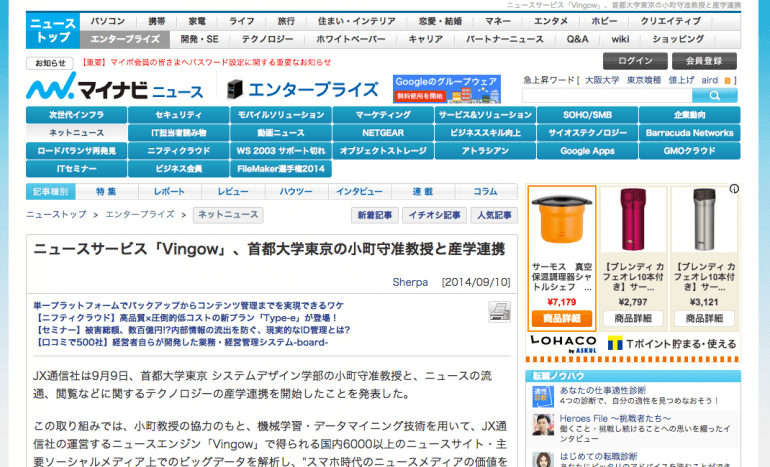Click the LOHACO by ASKUL logo

coord(563,344)
